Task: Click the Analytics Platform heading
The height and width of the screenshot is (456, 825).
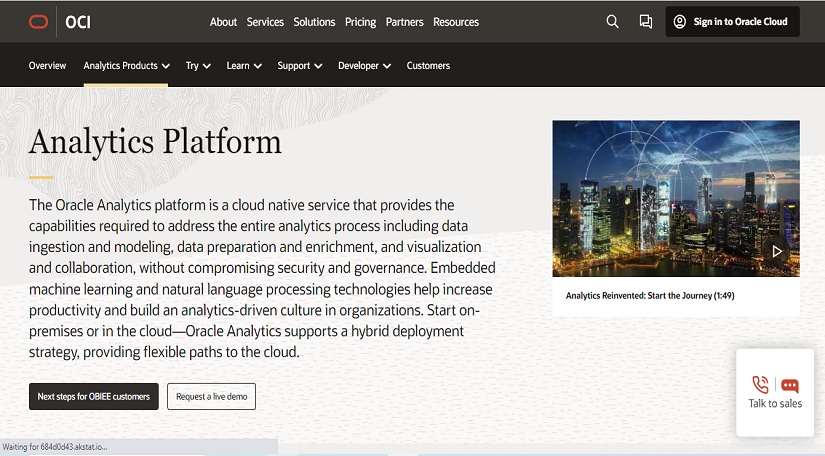Action: coord(155,142)
